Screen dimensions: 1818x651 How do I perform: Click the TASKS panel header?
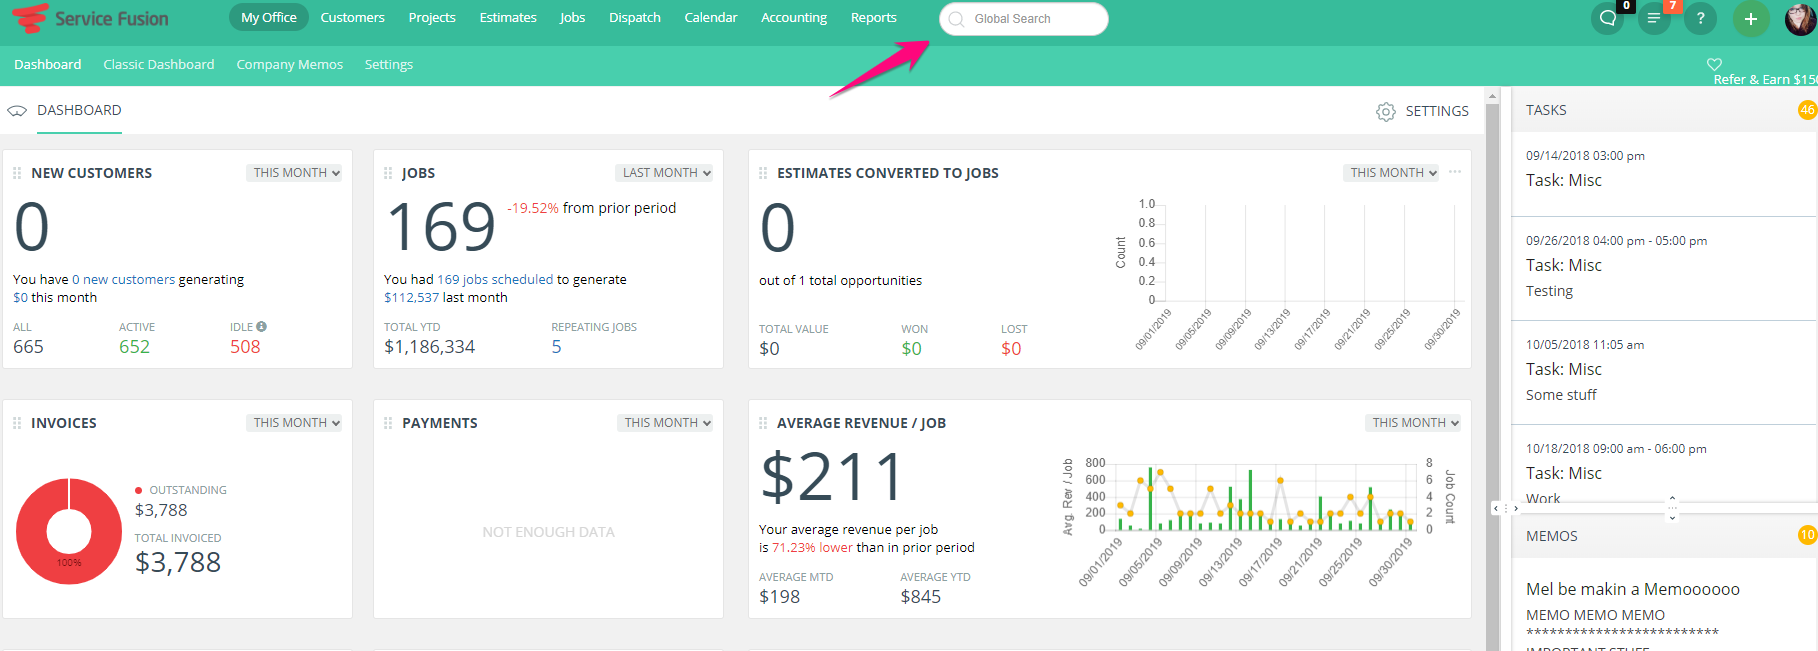[x=1664, y=110]
